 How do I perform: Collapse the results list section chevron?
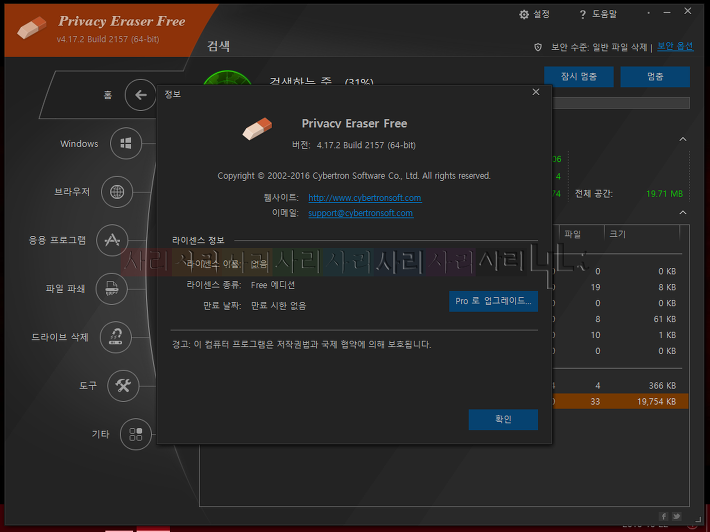point(683,213)
